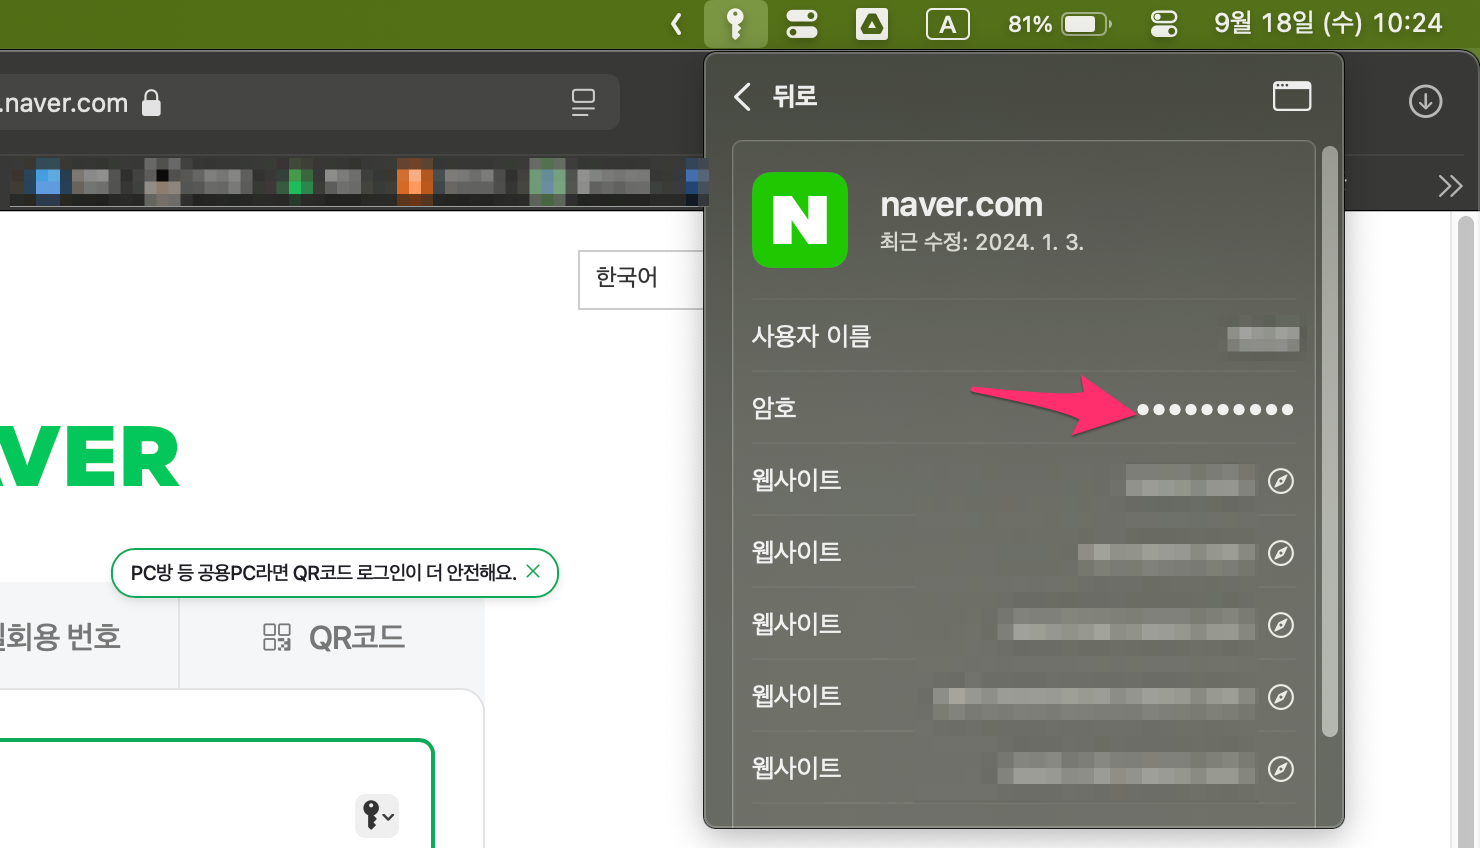Open the input source 'A' menu
Screen dimensions: 1480x848
point(948,24)
